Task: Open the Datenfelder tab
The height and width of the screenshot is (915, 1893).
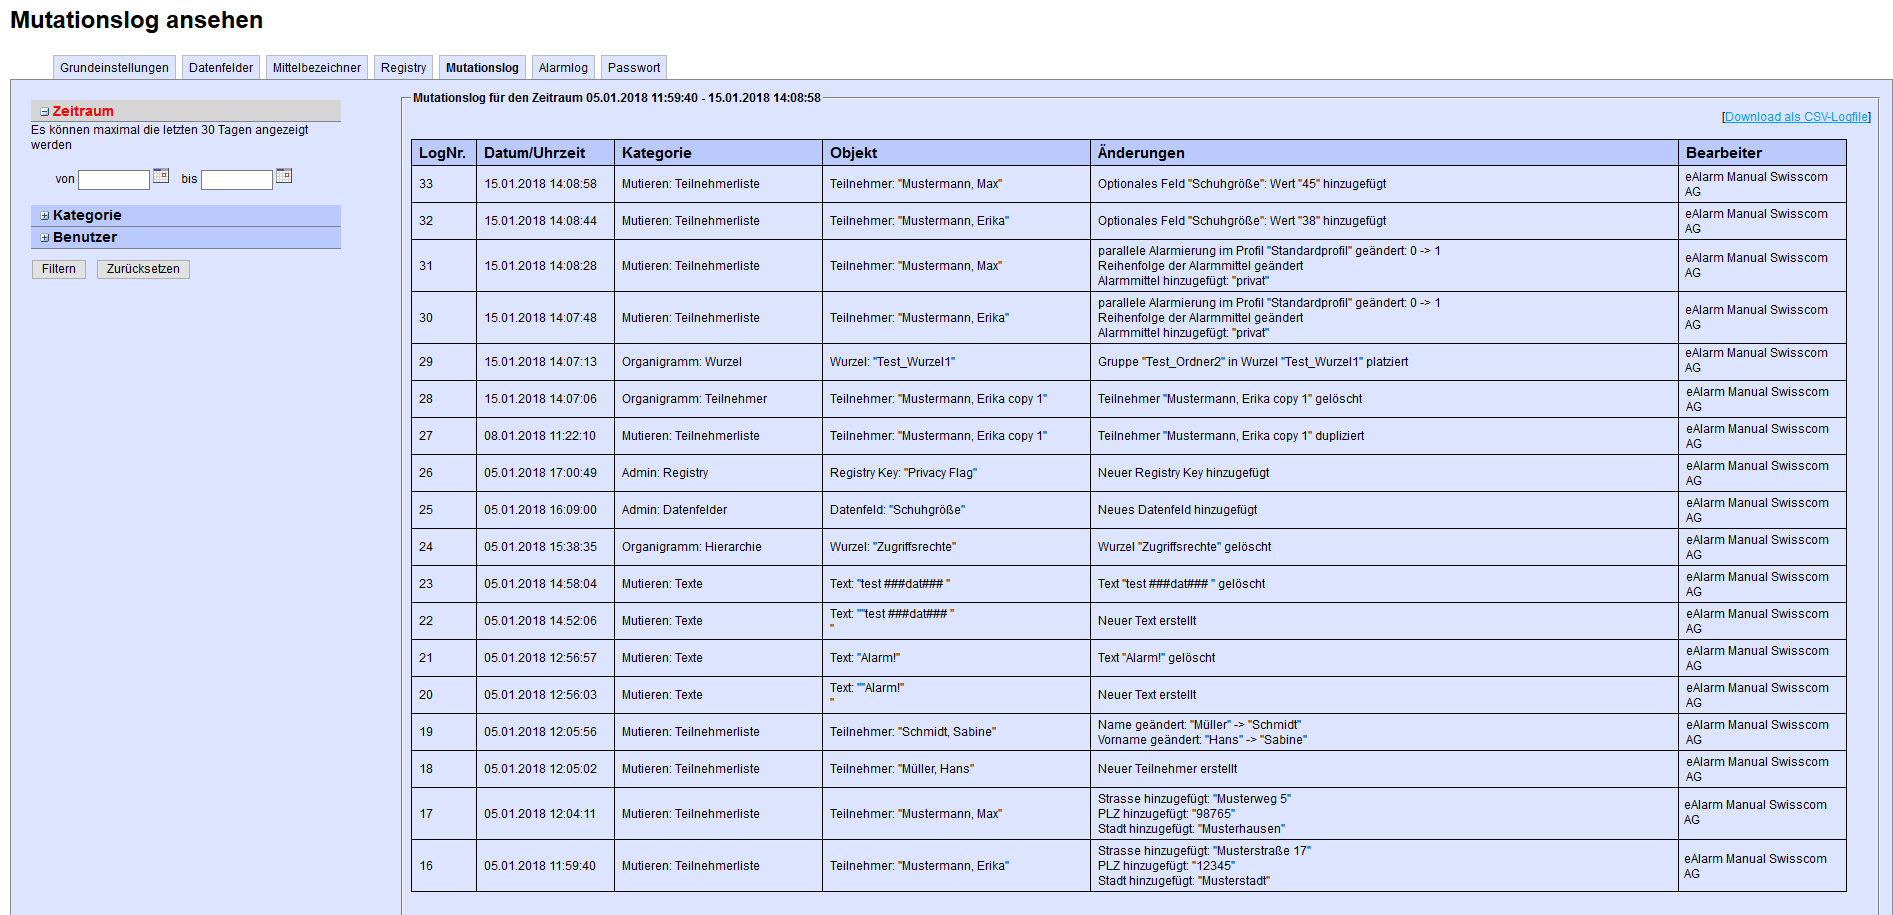Action: tap(221, 68)
